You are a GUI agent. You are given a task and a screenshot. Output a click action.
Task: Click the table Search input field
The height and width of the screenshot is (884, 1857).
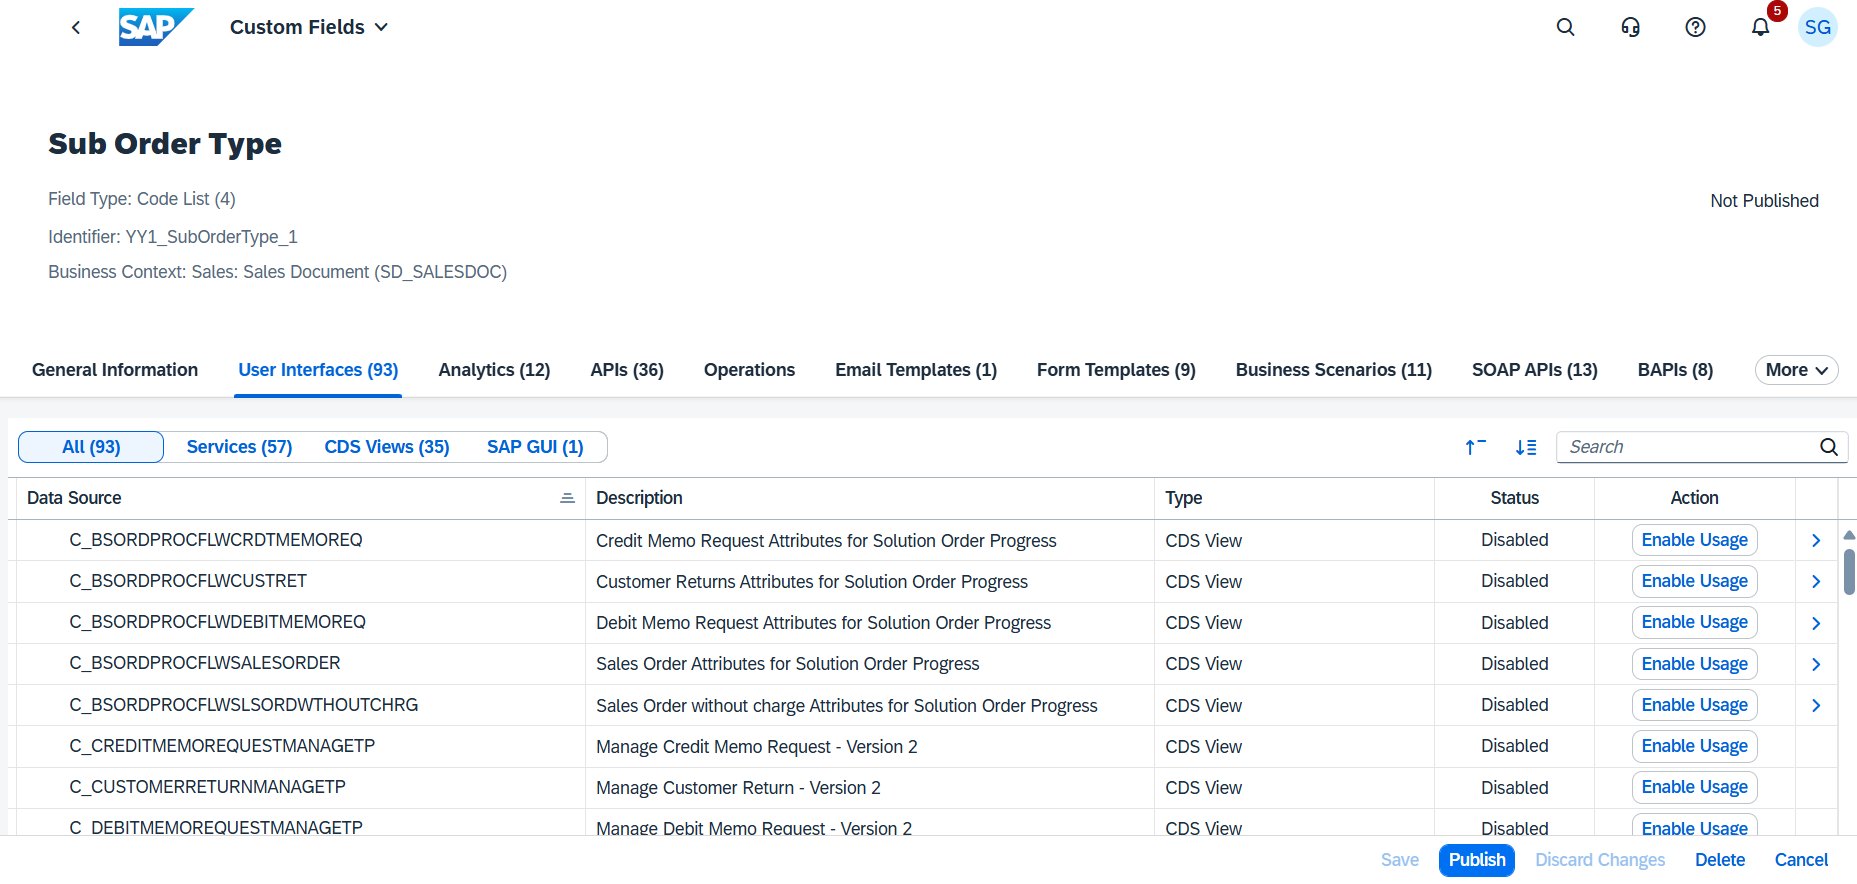pos(1688,447)
